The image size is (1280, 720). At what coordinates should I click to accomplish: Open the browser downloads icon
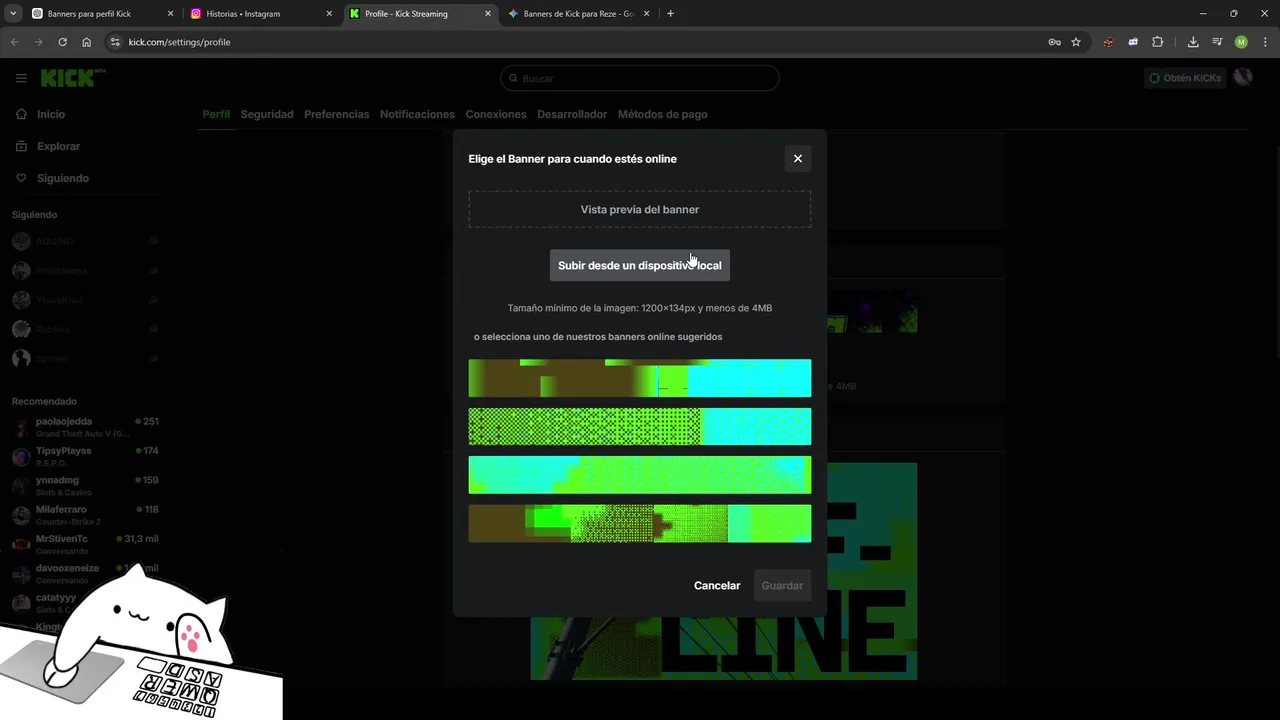(1193, 42)
